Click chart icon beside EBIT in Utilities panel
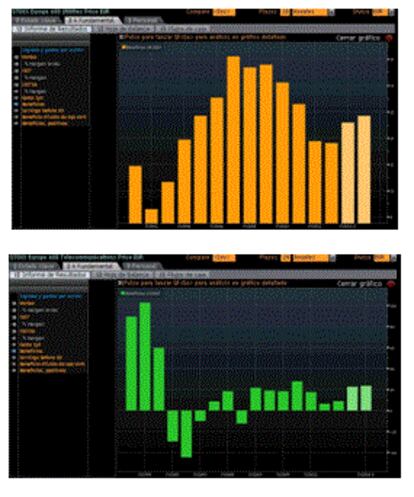This screenshot has width=414, height=497. [16, 71]
